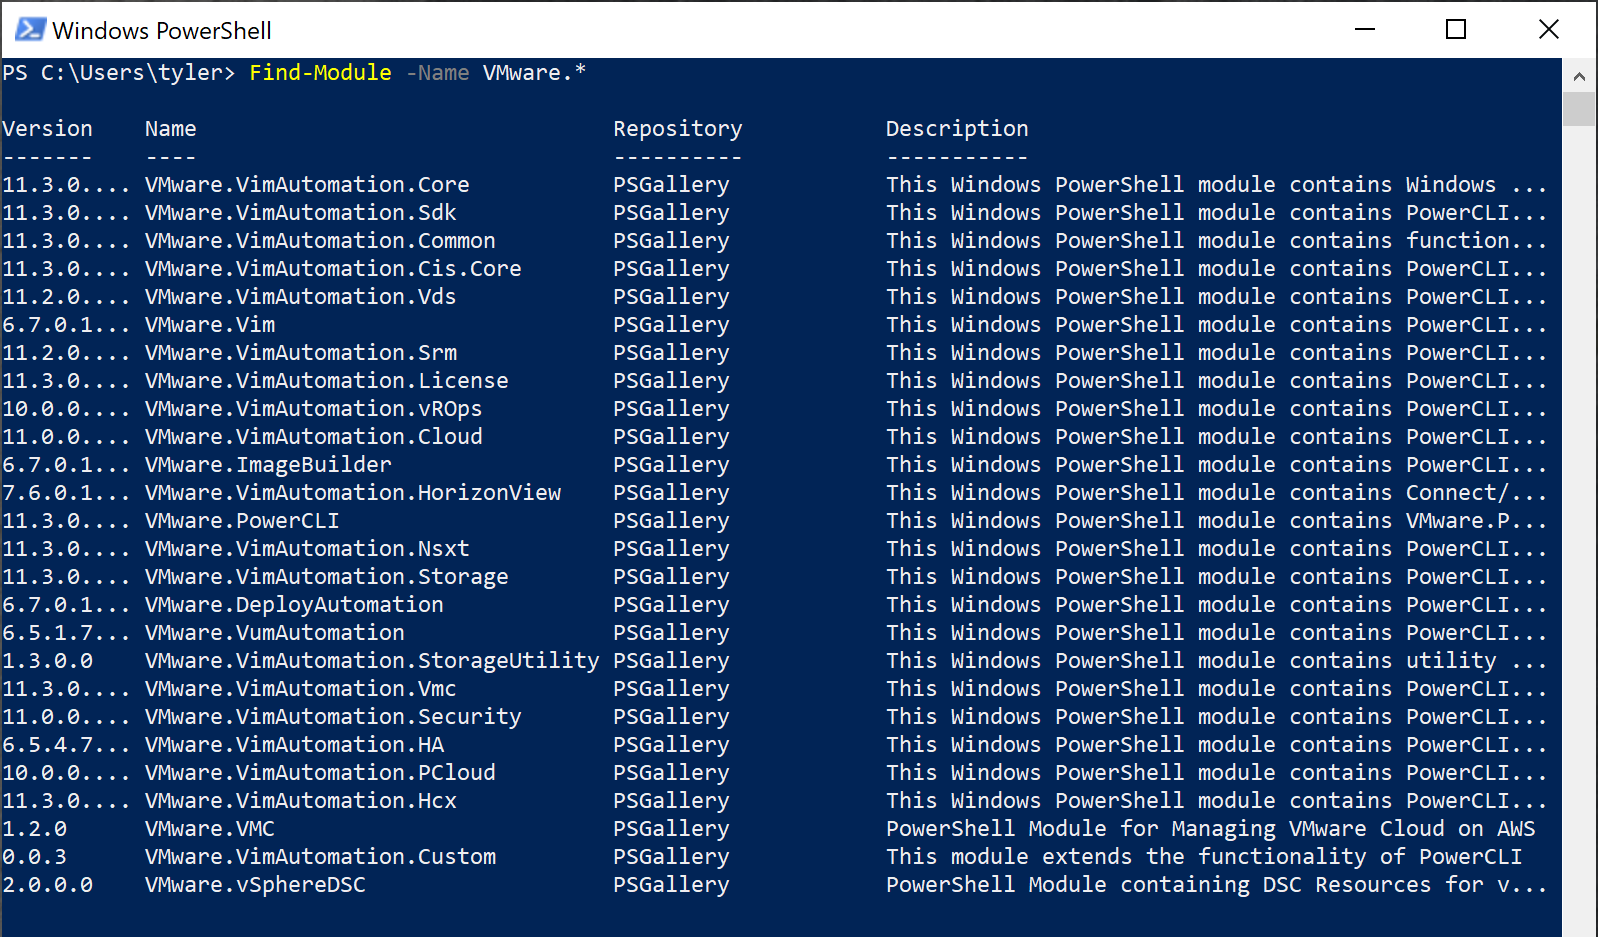Select VMware.VimAutomation.Hcx module name

coord(300,801)
